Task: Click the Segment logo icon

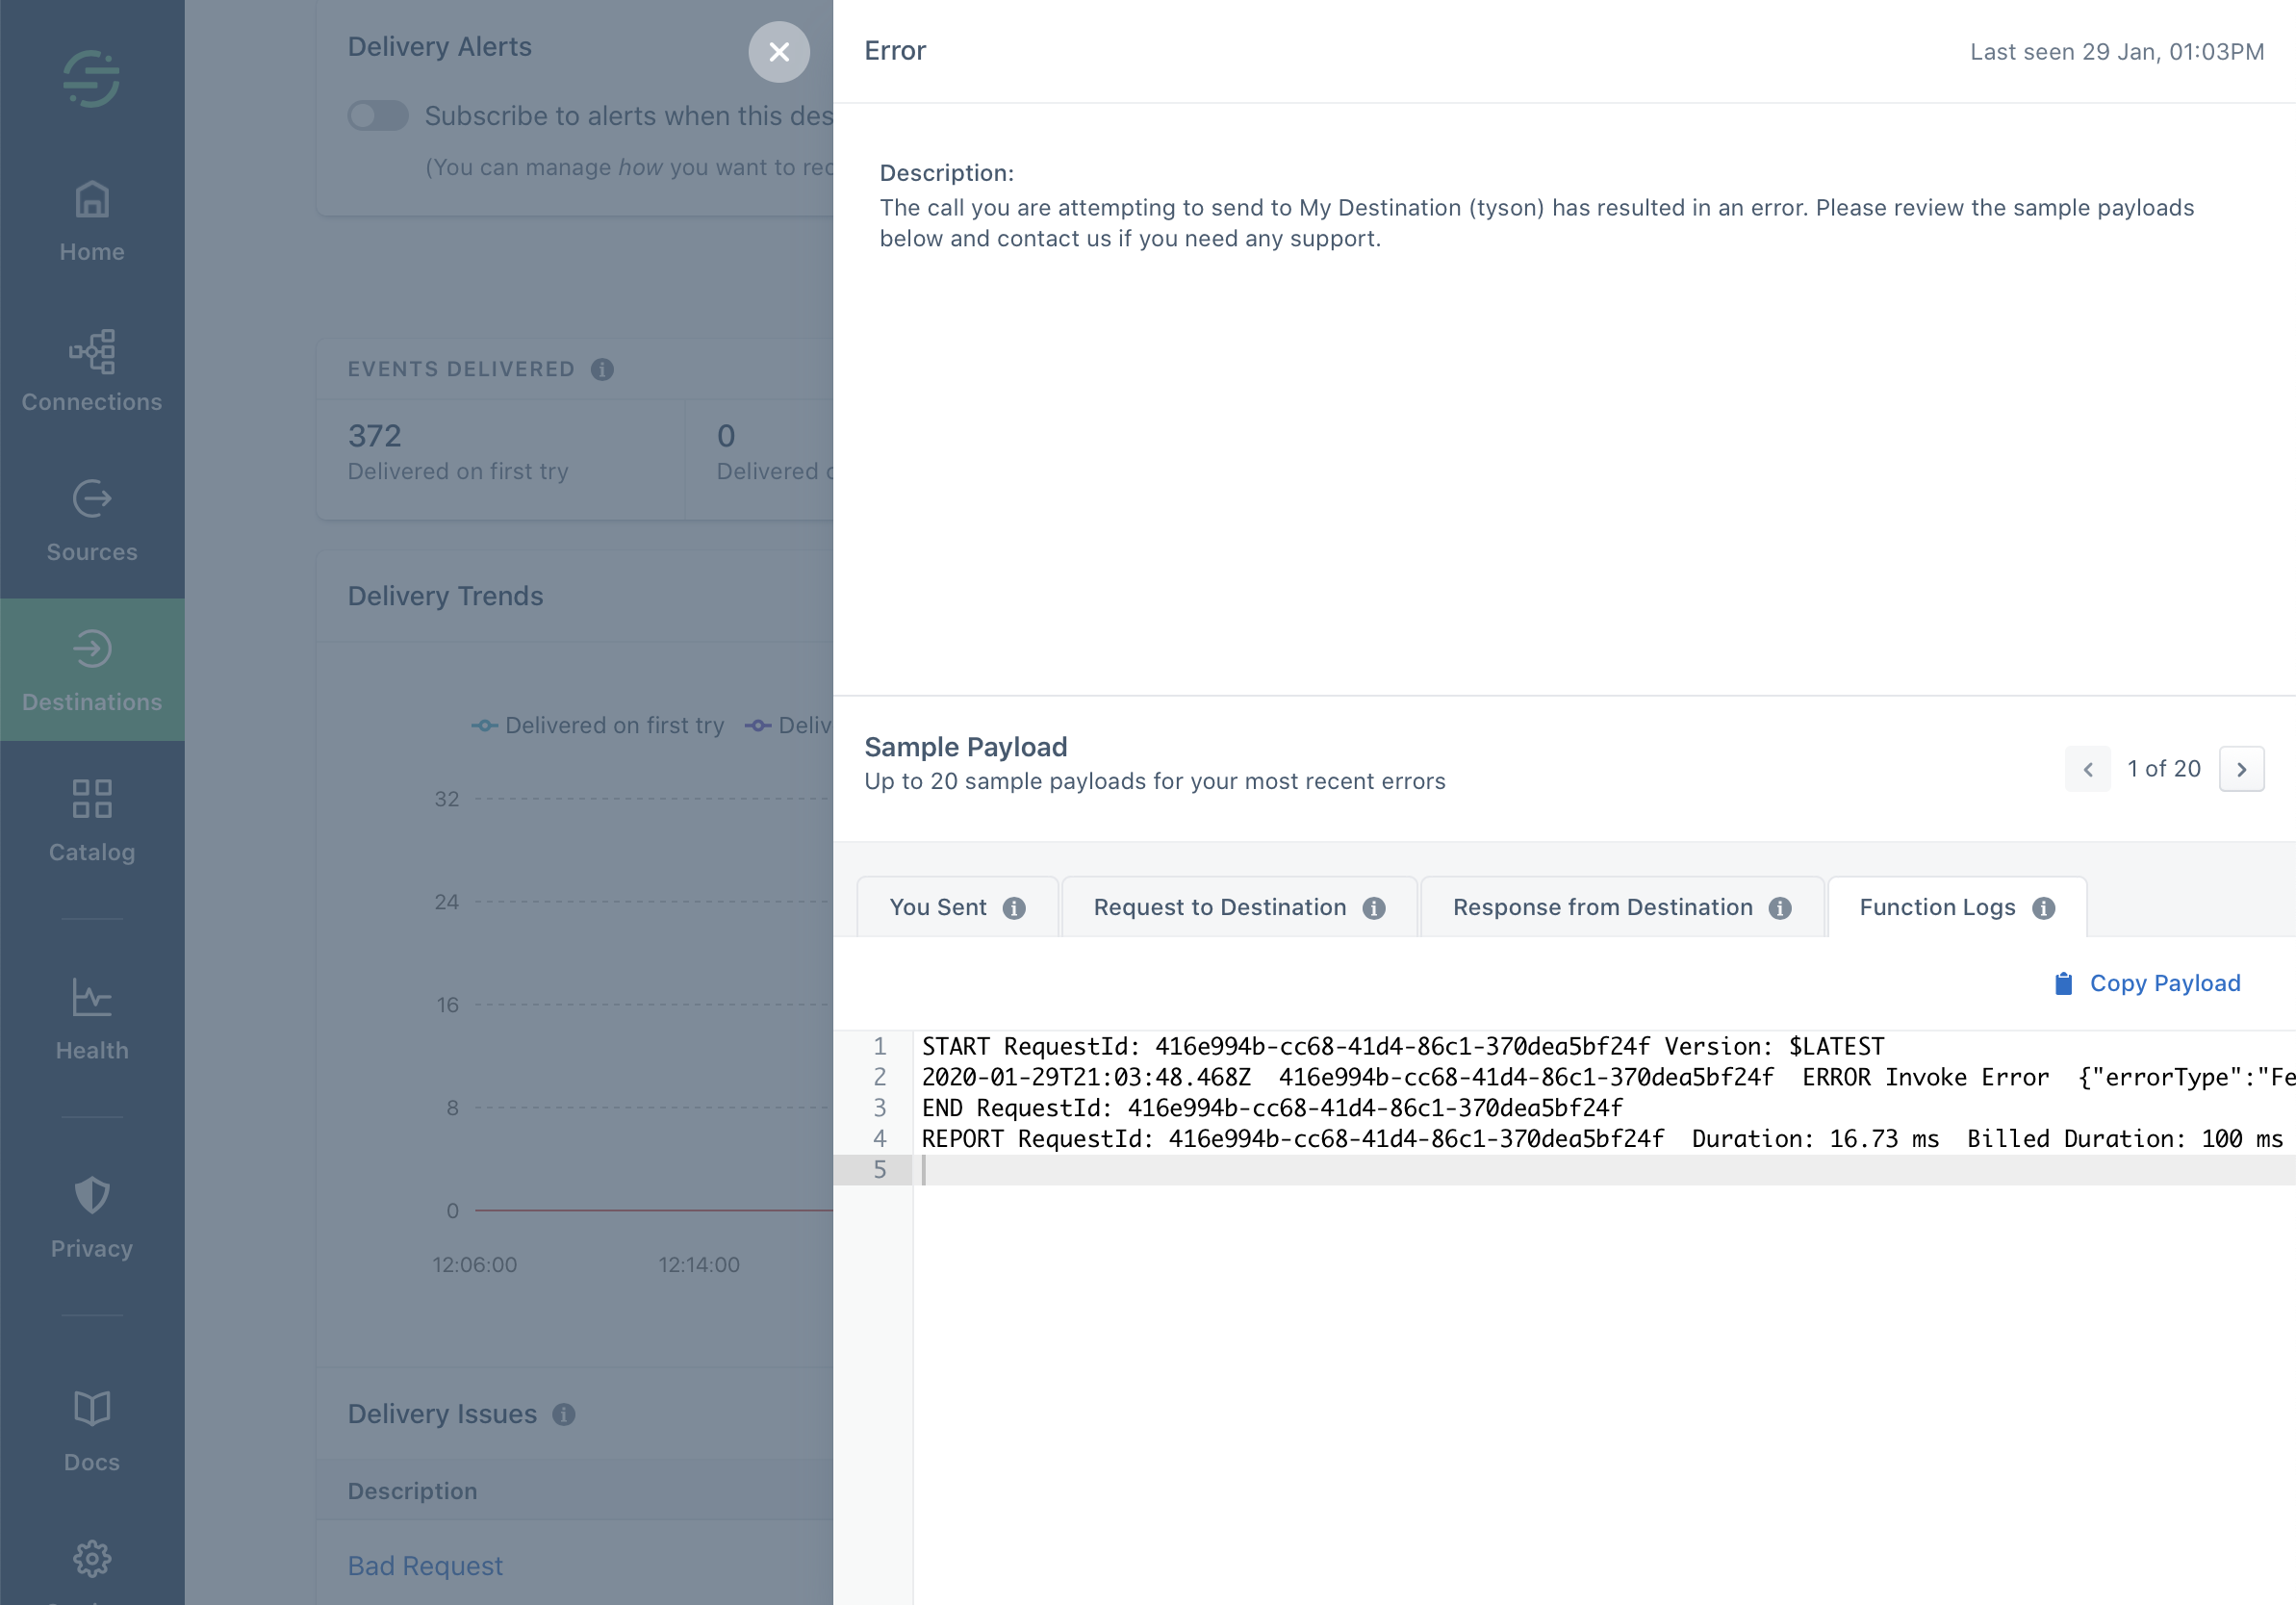Action: pos(91,79)
